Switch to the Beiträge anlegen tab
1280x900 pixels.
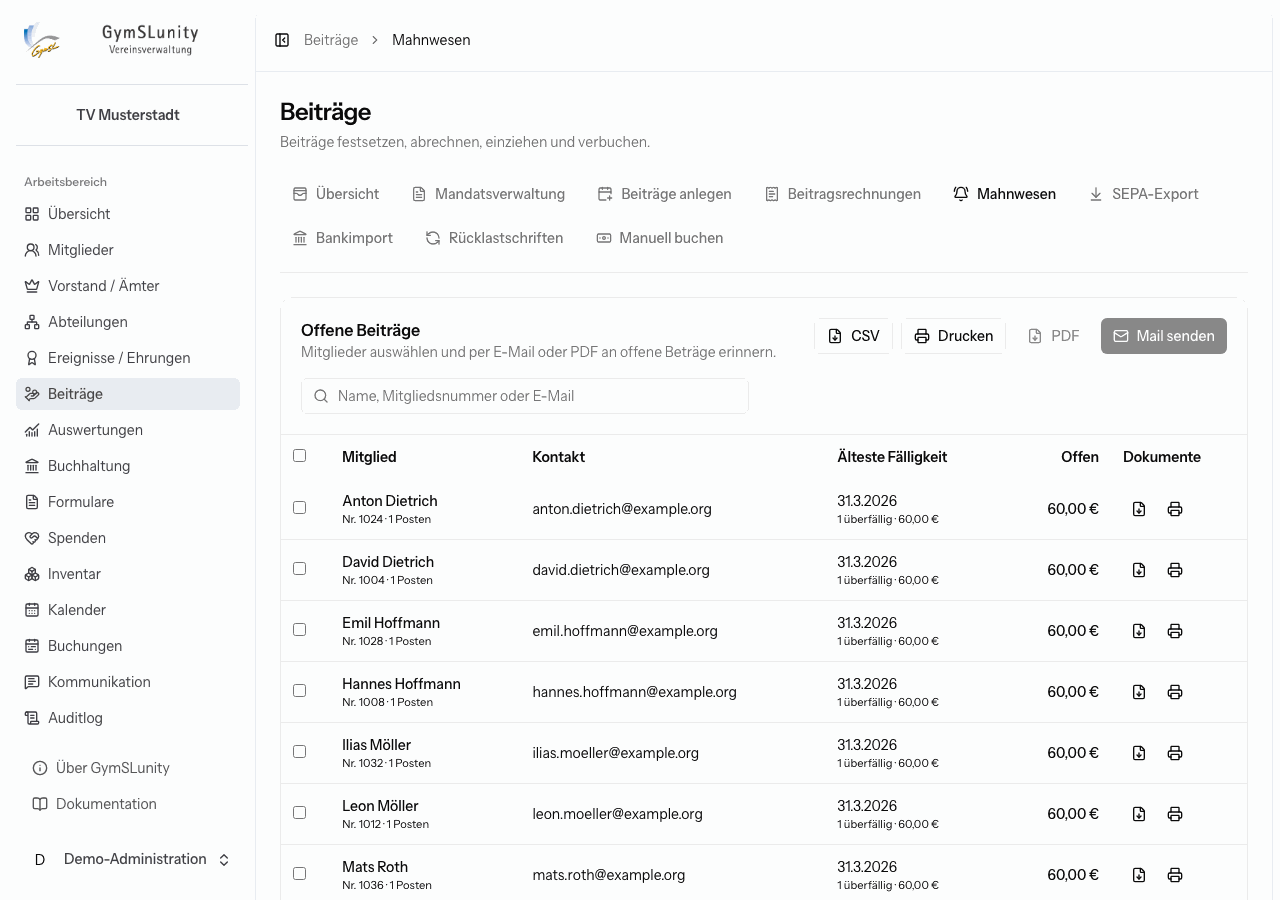[x=664, y=194]
